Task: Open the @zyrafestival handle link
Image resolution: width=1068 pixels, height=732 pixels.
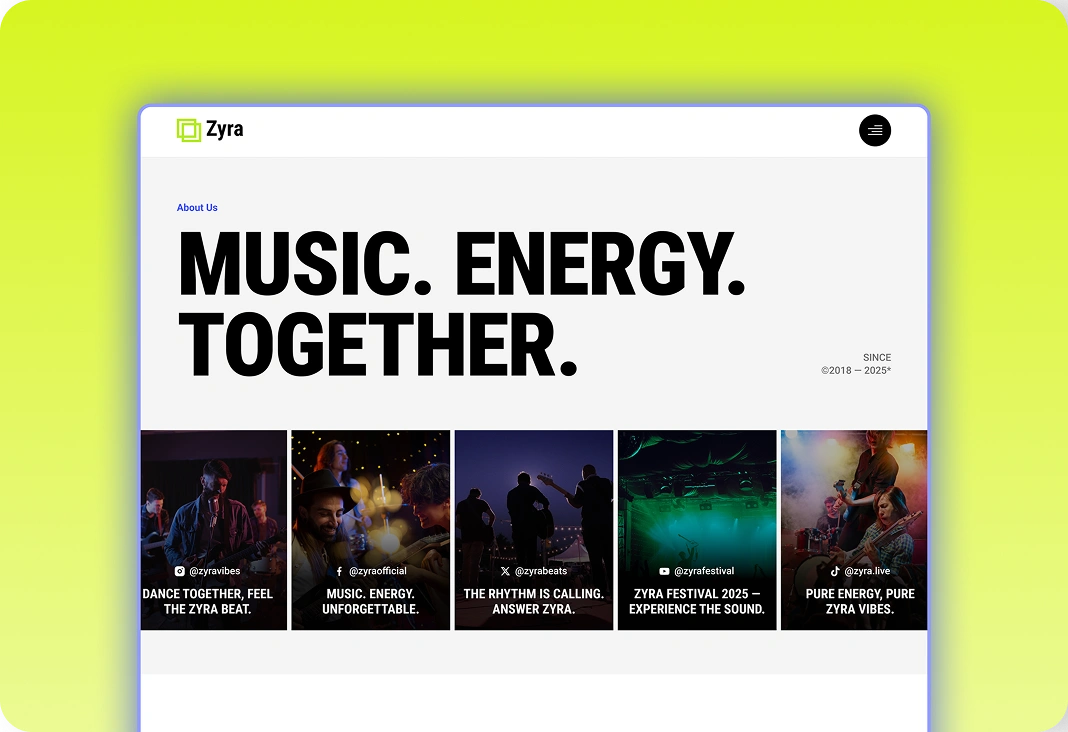Action: click(704, 571)
